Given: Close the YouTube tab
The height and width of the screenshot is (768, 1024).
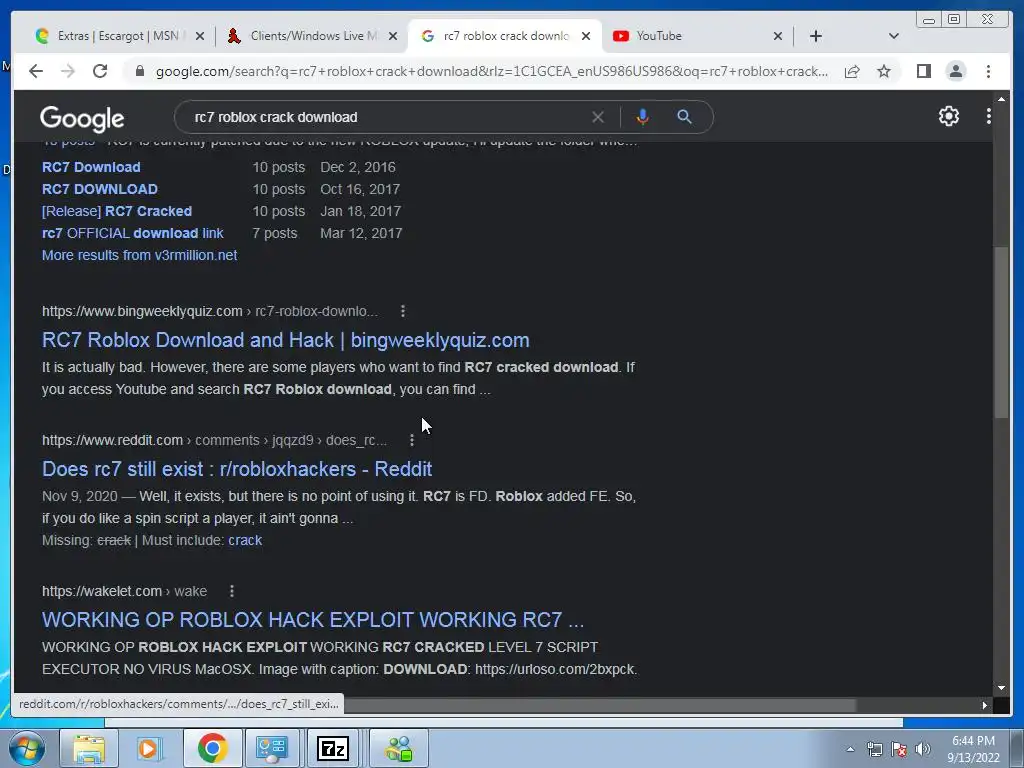Looking at the screenshot, I should pos(777,36).
